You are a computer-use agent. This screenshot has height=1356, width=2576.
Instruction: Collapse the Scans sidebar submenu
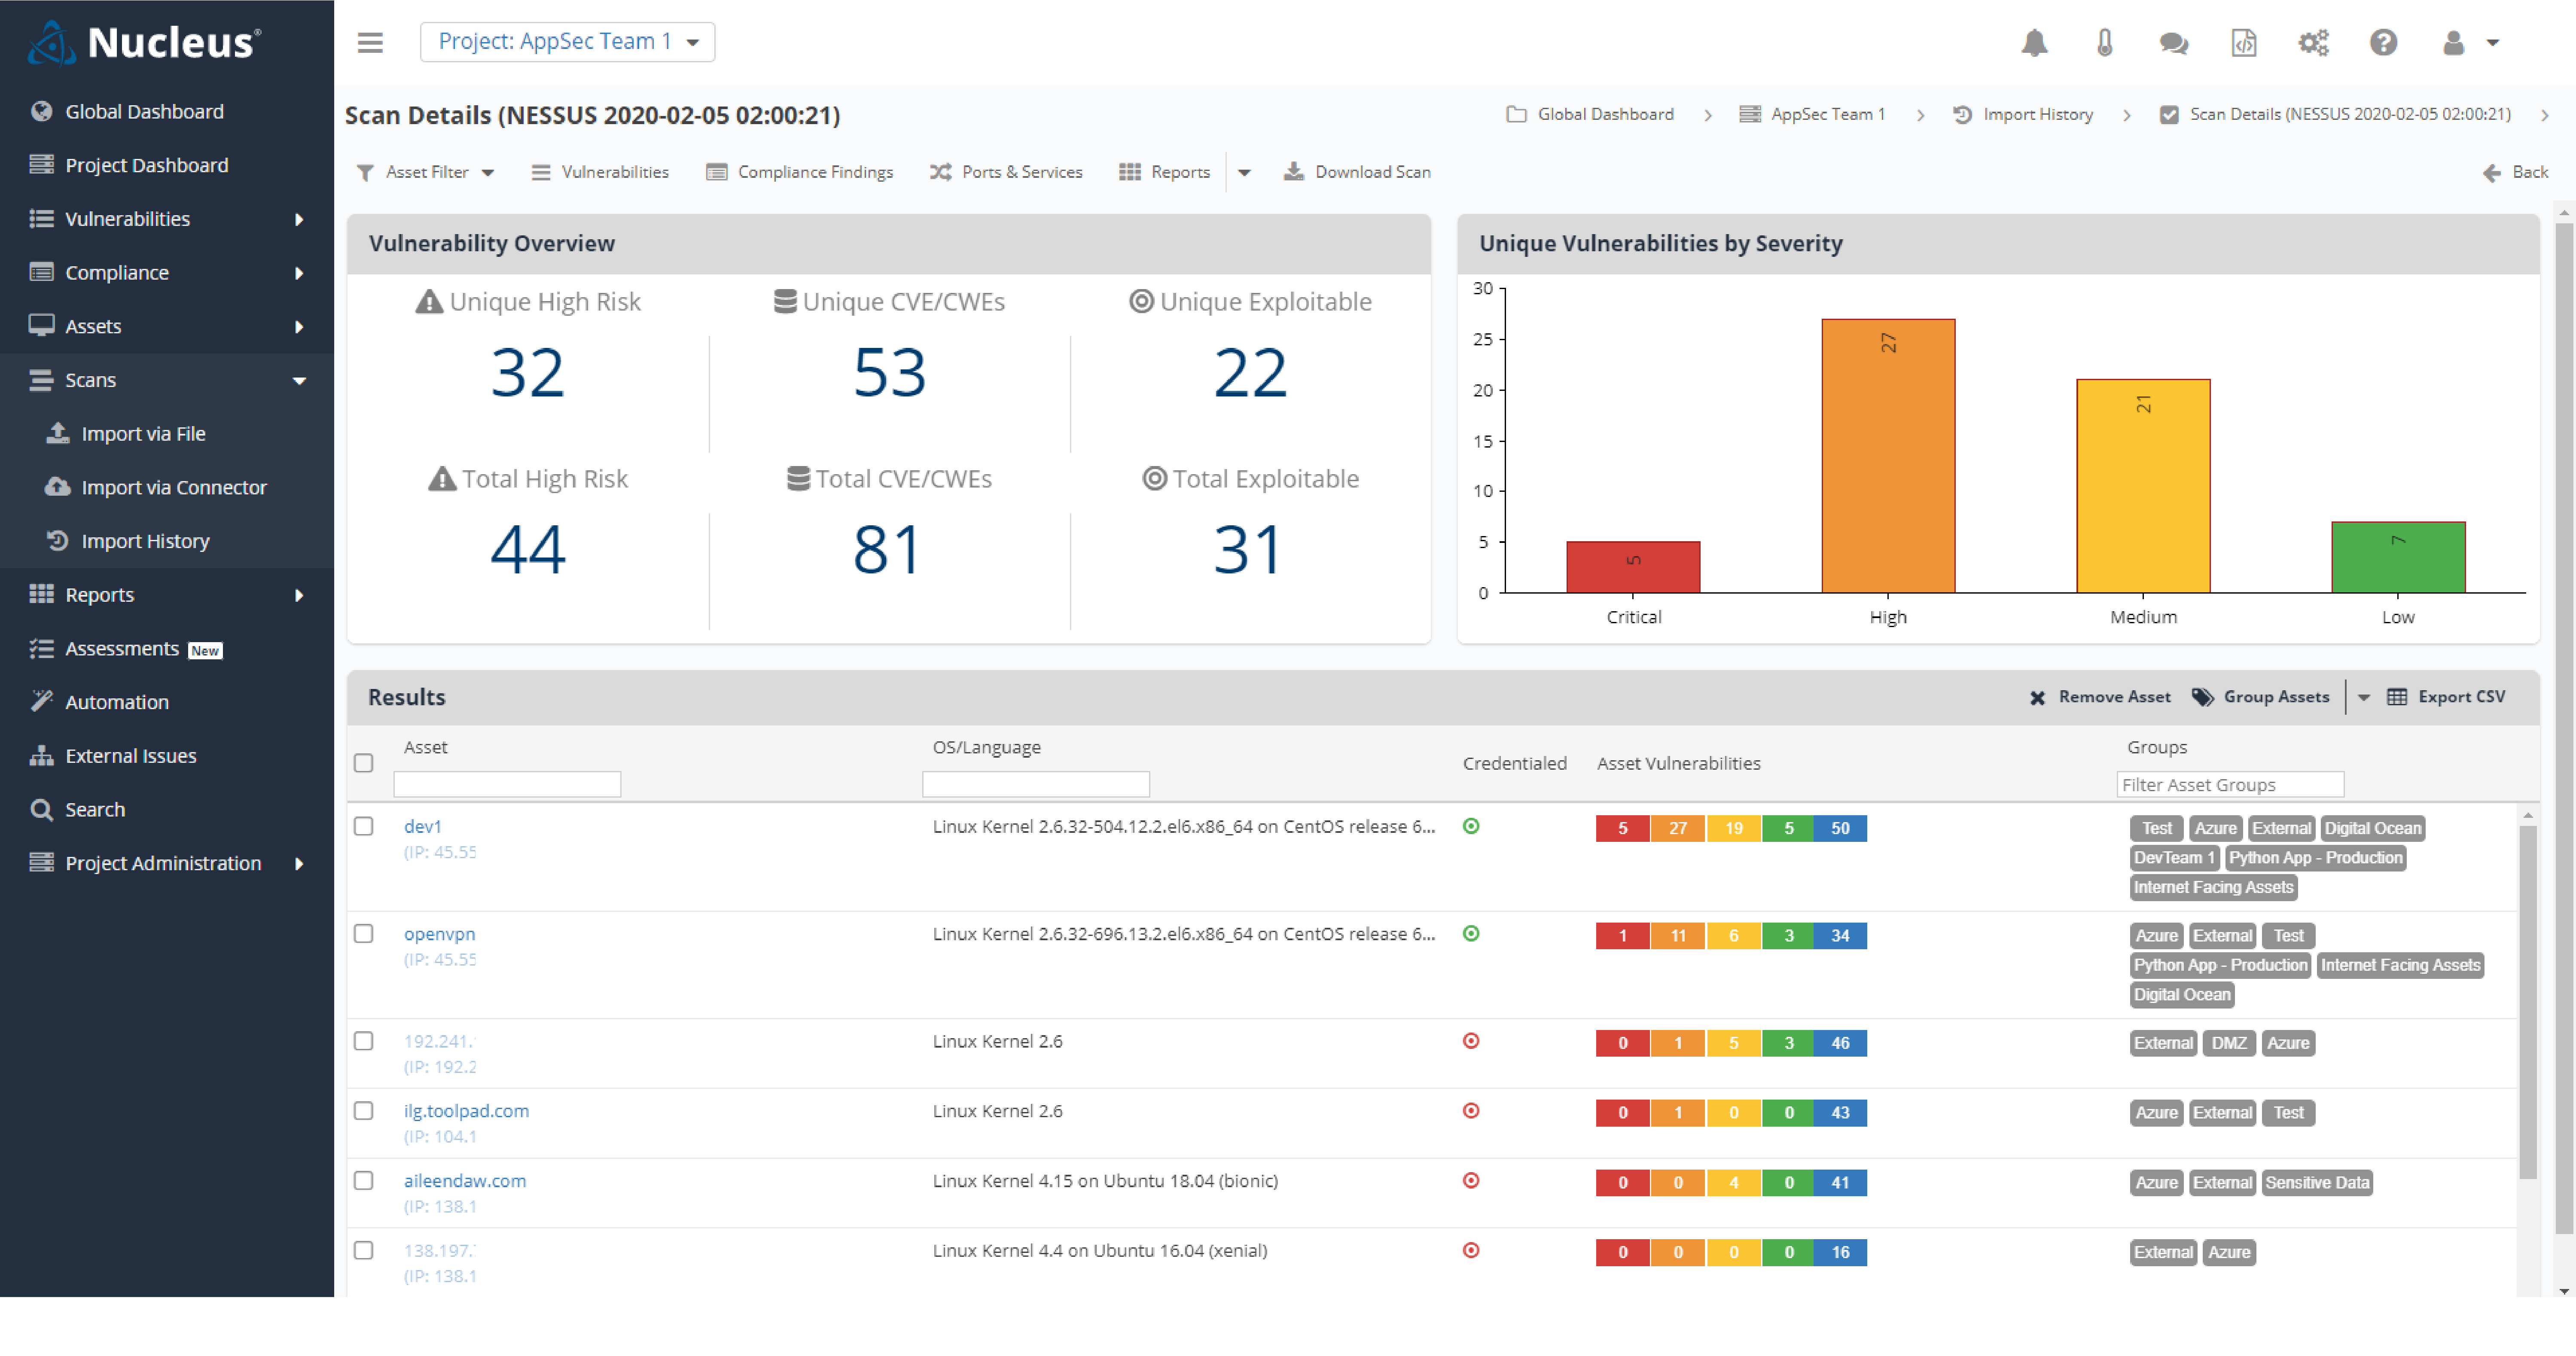click(299, 381)
